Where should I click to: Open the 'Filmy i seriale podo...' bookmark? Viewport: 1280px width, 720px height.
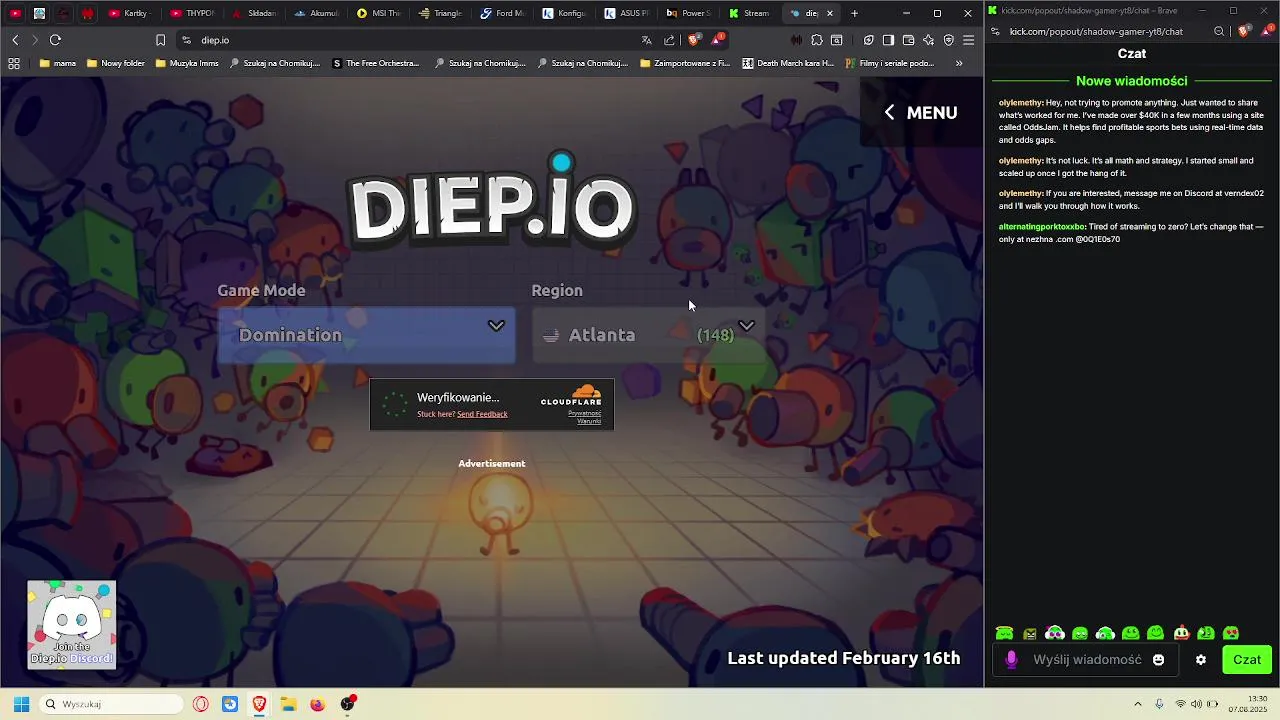(x=890, y=63)
